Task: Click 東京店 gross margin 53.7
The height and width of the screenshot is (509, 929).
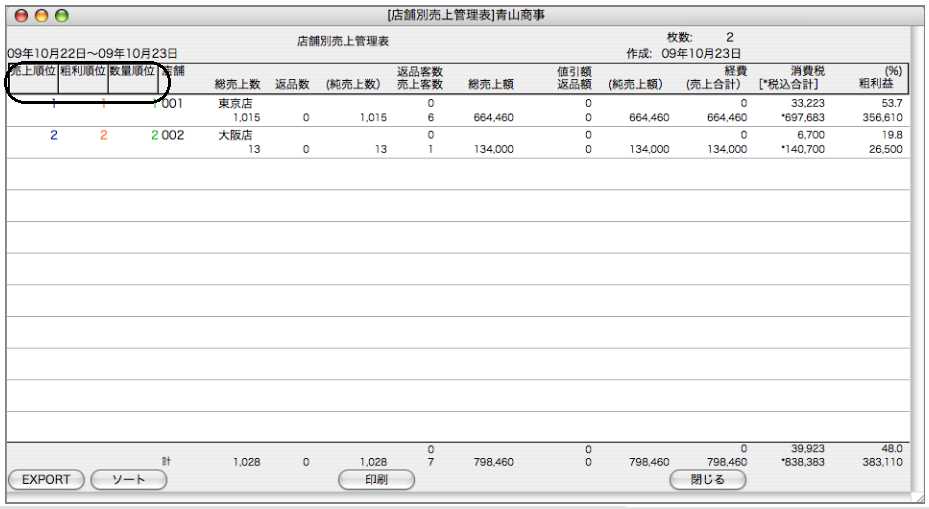Action: pyautogui.click(x=892, y=104)
